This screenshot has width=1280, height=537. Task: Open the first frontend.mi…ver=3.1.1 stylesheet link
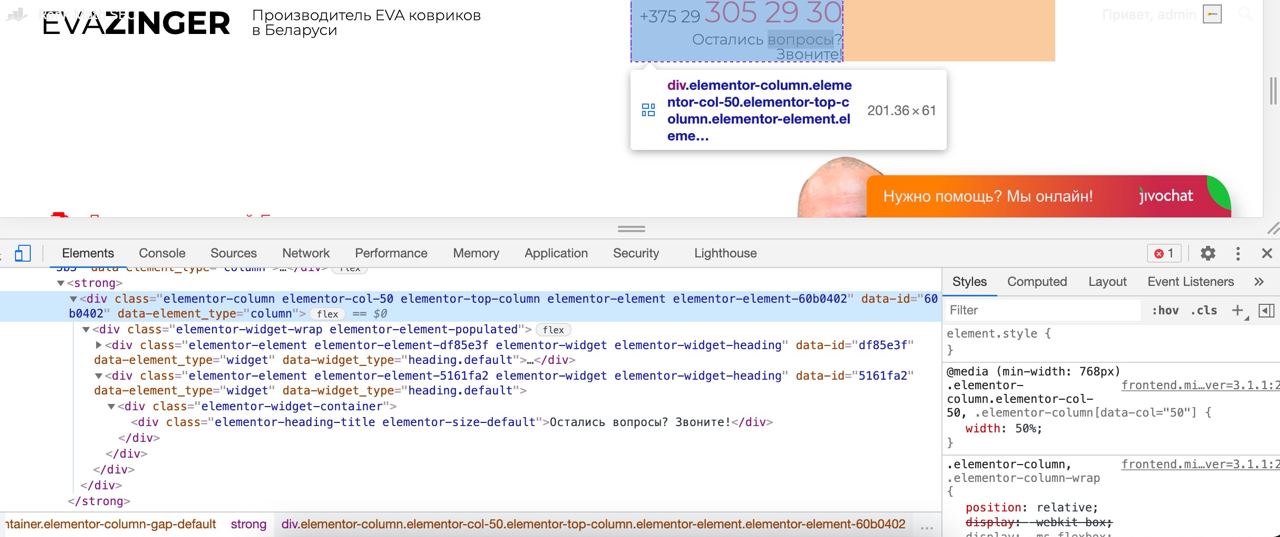pyautogui.click(x=1200, y=385)
